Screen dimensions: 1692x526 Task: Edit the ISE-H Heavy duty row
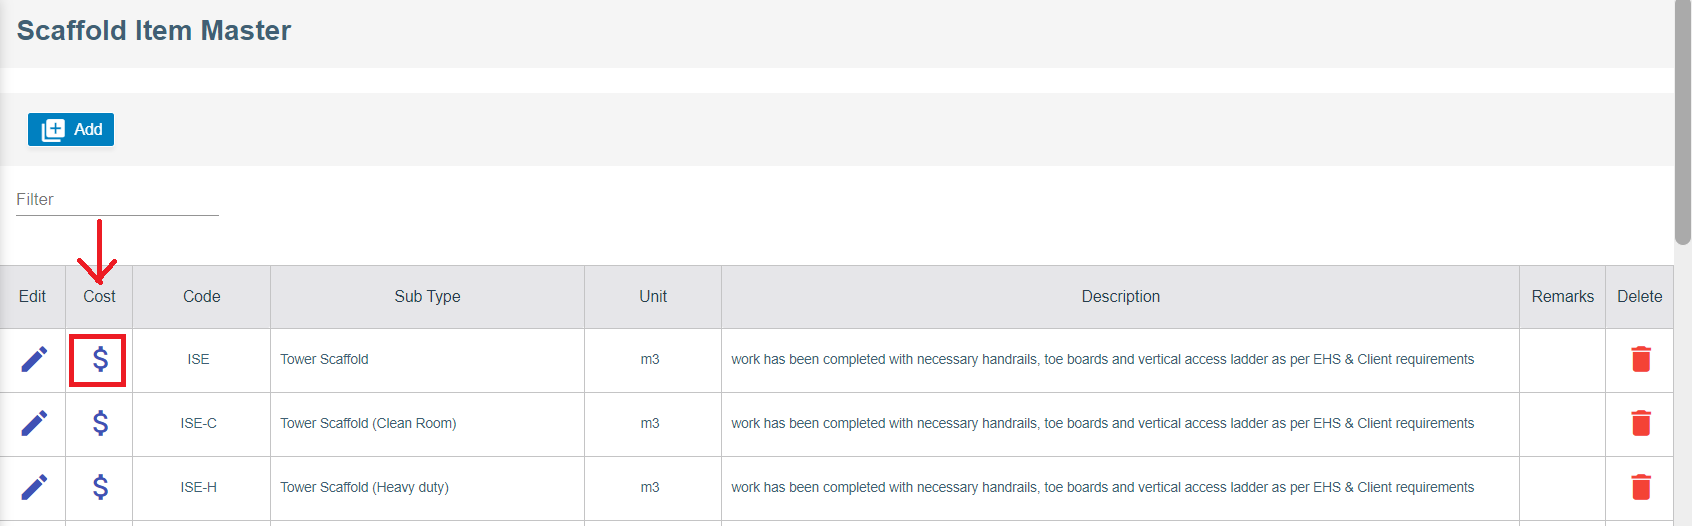(34, 487)
